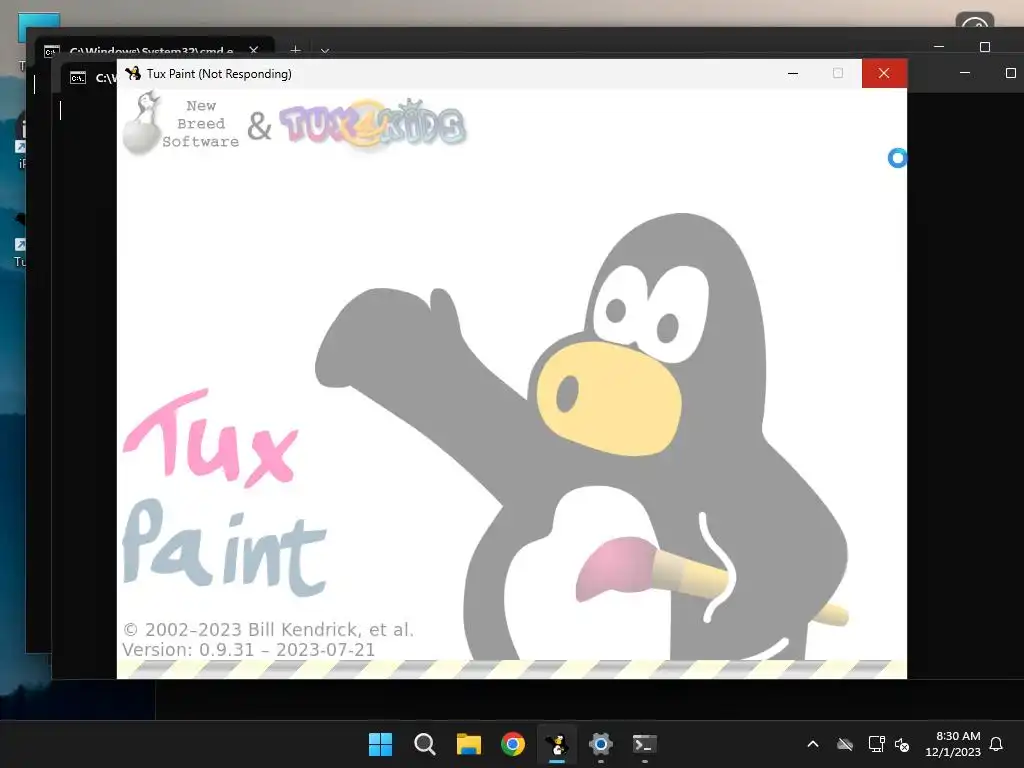
Task: Open clock showing 8:30 AM
Action: coord(953,744)
